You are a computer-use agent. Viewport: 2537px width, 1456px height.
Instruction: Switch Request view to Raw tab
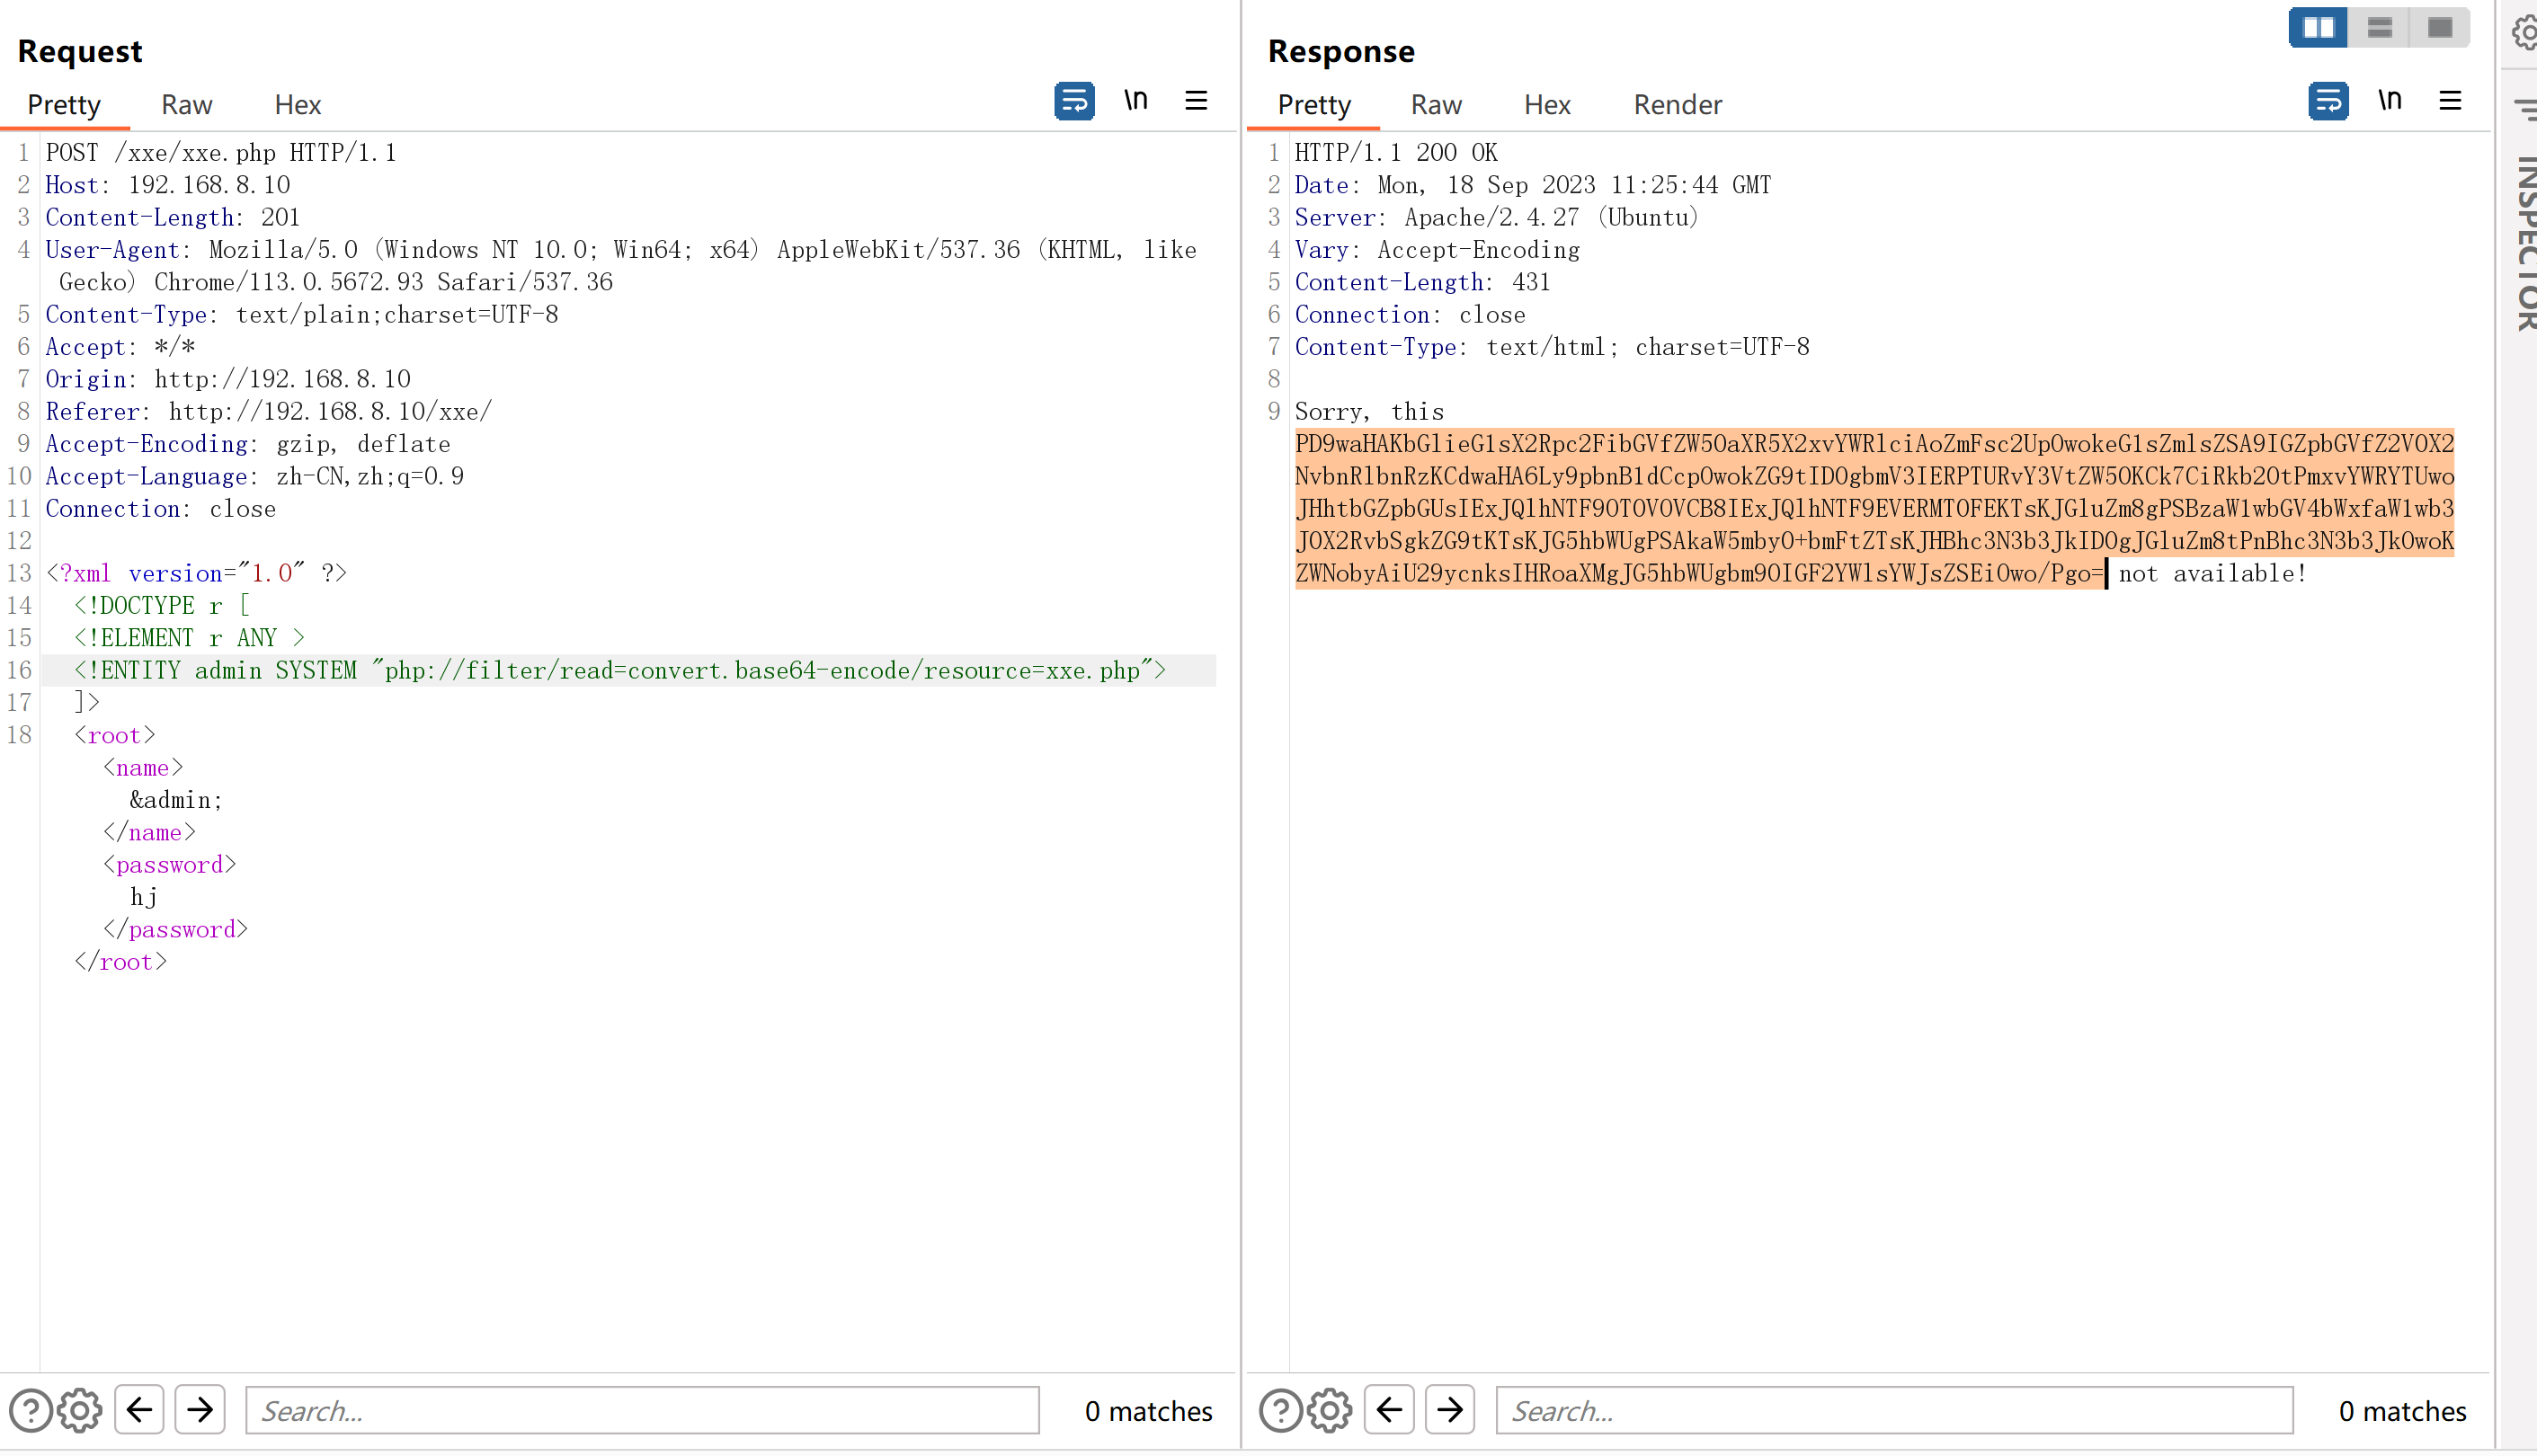(186, 105)
